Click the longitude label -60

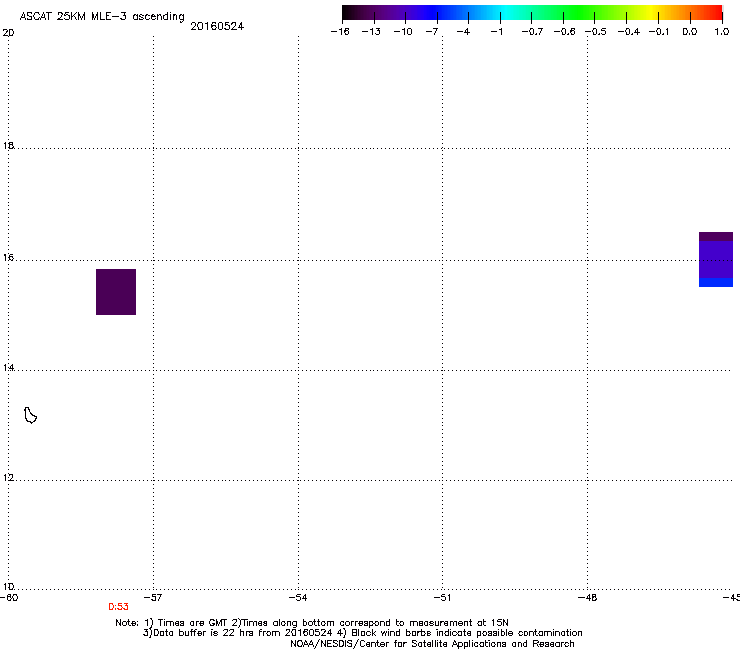pyautogui.click(x=9, y=598)
